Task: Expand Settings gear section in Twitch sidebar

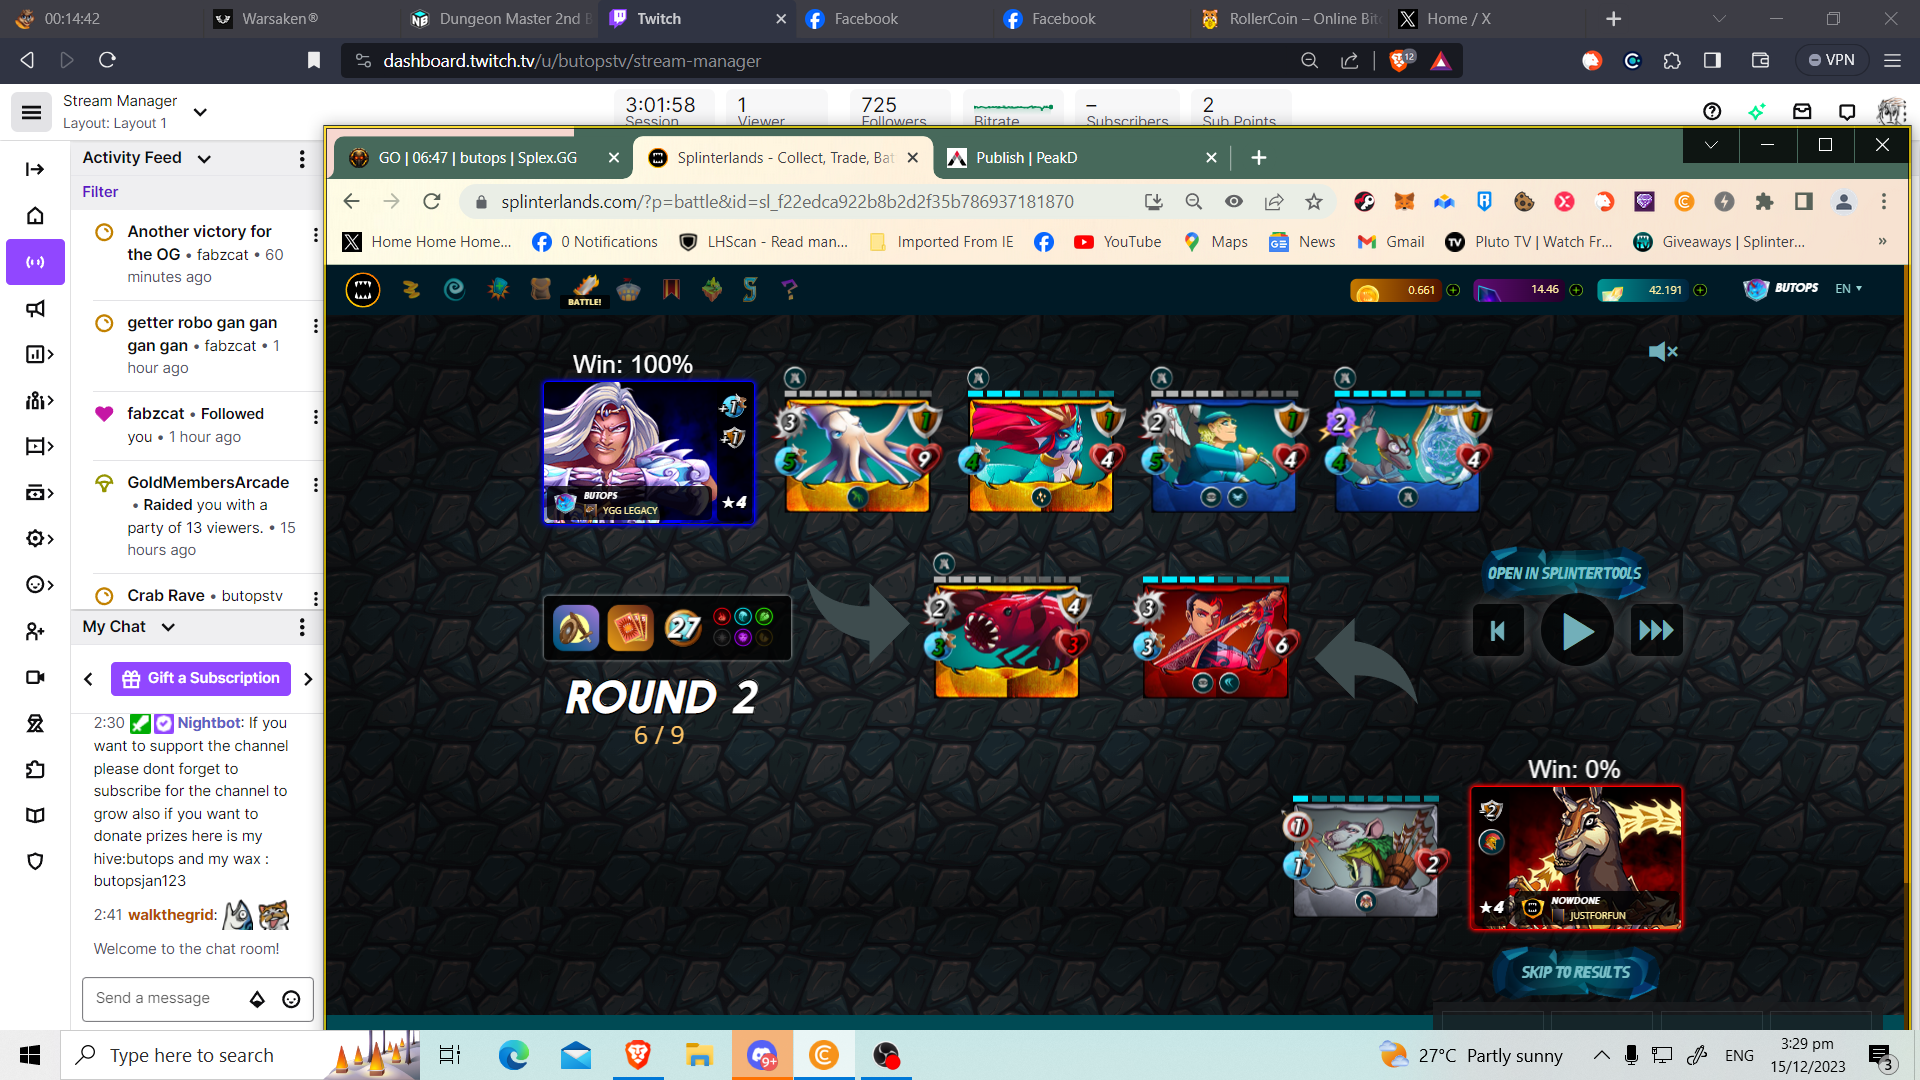Action: [38, 538]
